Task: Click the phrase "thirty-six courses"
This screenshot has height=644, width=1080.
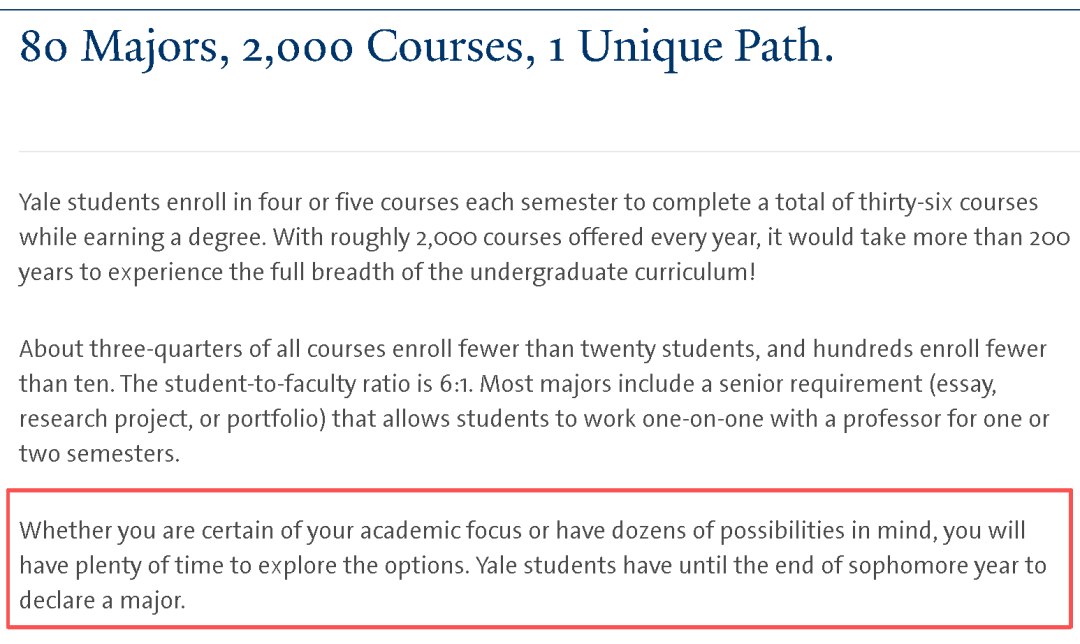Action: click(x=948, y=203)
